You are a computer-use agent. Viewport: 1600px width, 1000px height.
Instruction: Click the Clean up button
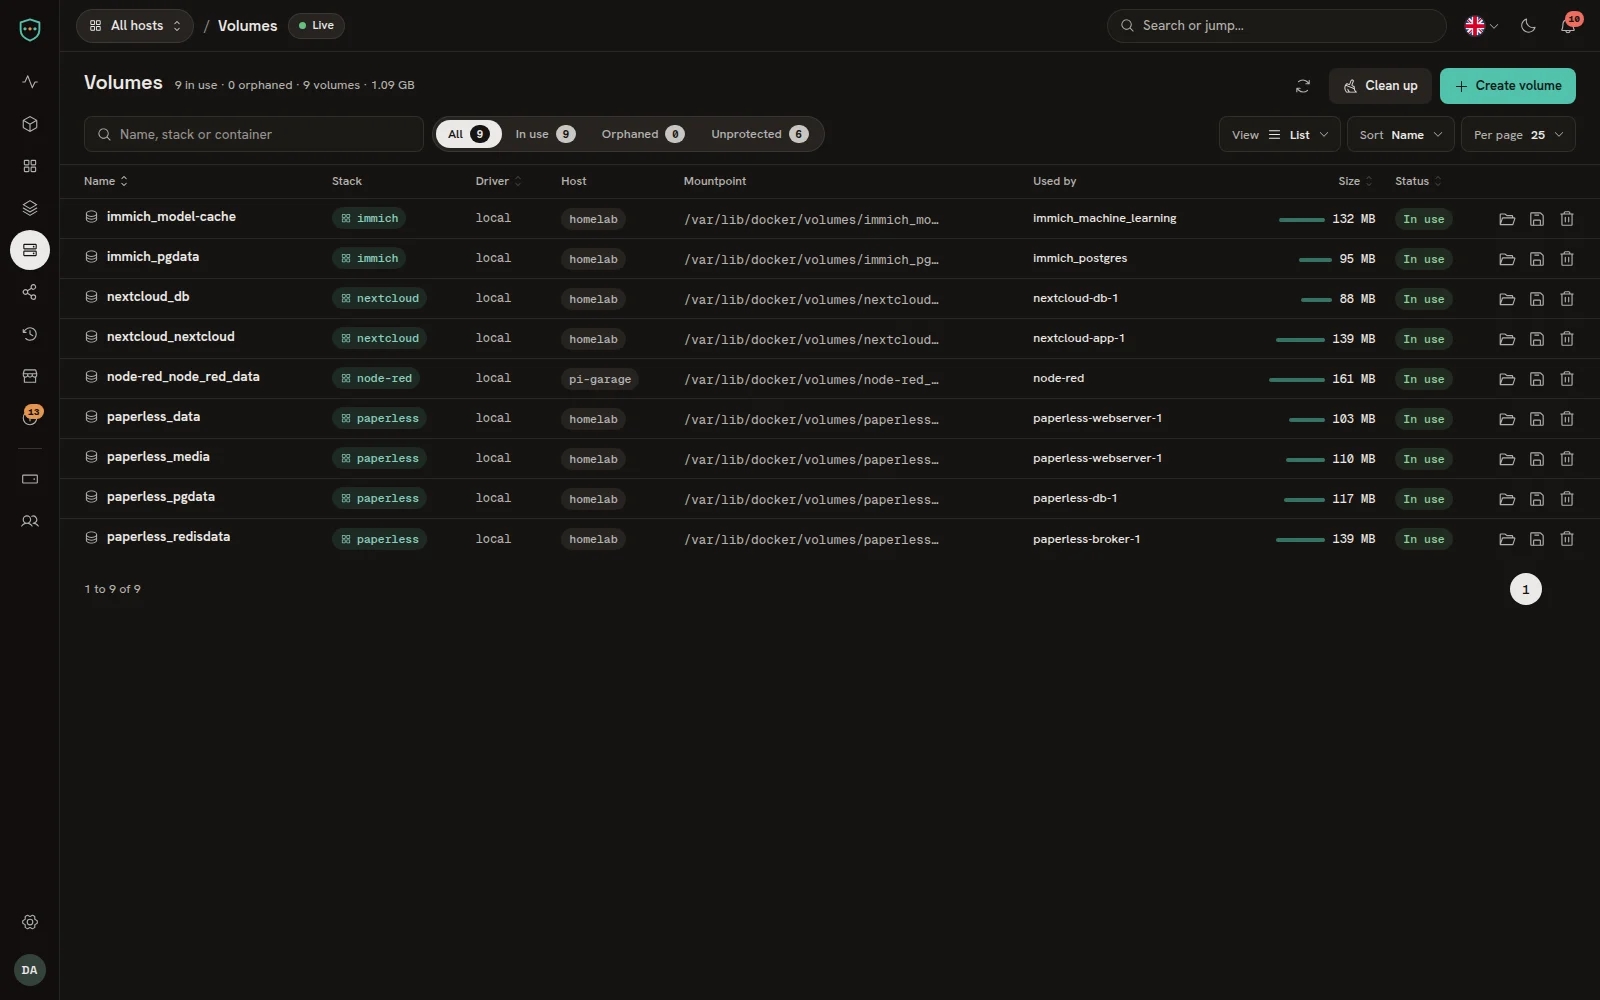click(x=1380, y=86)
